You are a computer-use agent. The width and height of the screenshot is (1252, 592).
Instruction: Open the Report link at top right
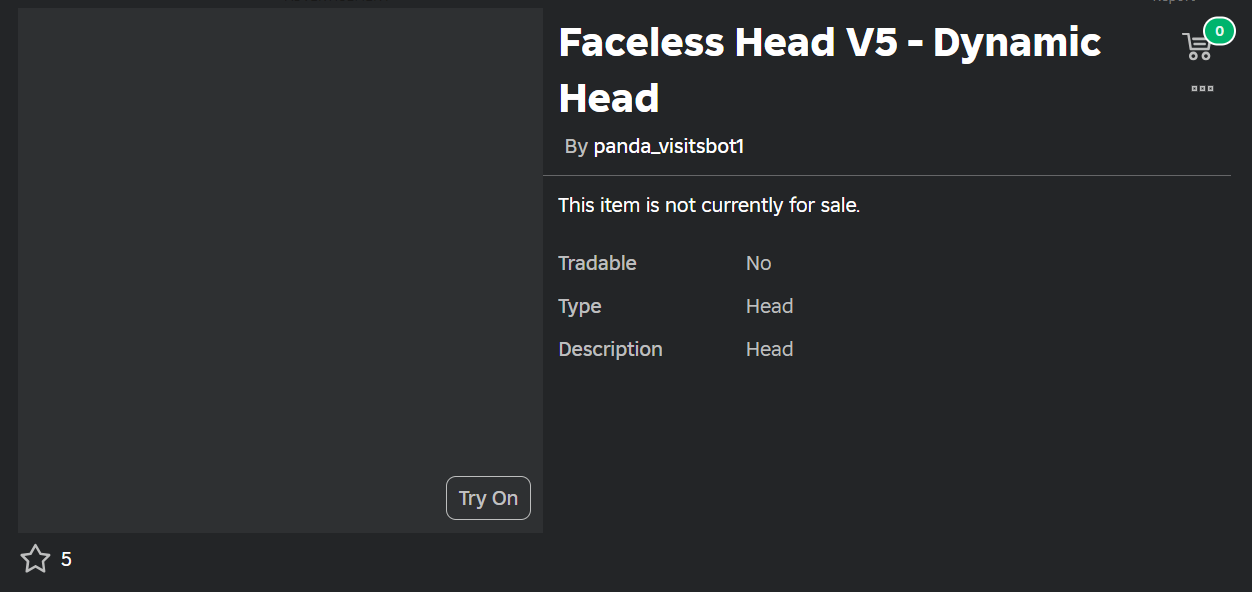coord(1174,2)
